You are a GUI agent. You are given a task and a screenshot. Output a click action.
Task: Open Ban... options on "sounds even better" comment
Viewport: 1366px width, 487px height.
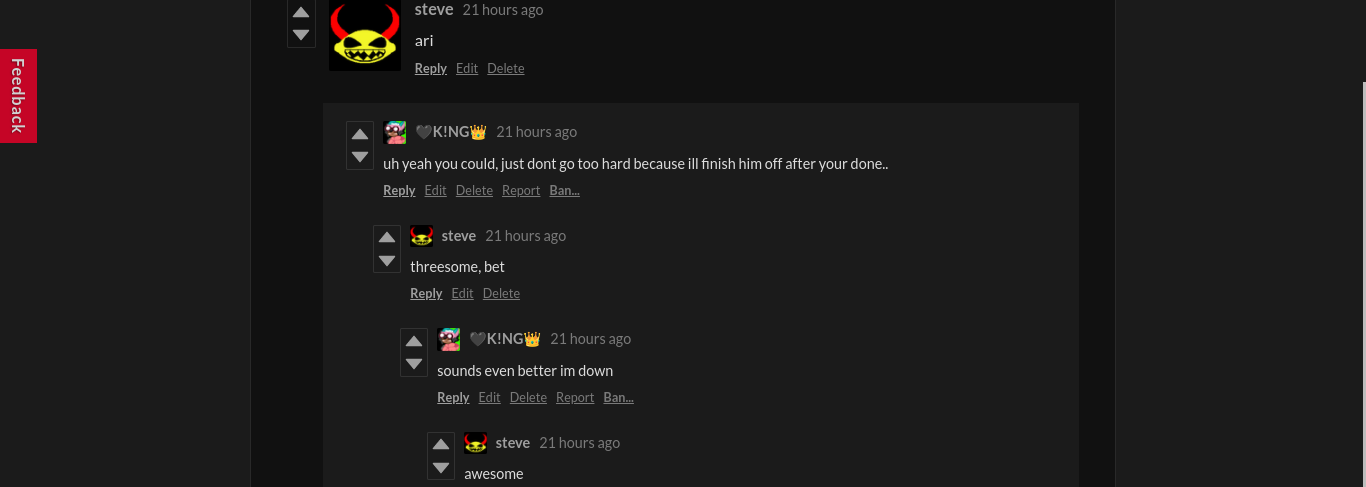click(x=618, y=397)
